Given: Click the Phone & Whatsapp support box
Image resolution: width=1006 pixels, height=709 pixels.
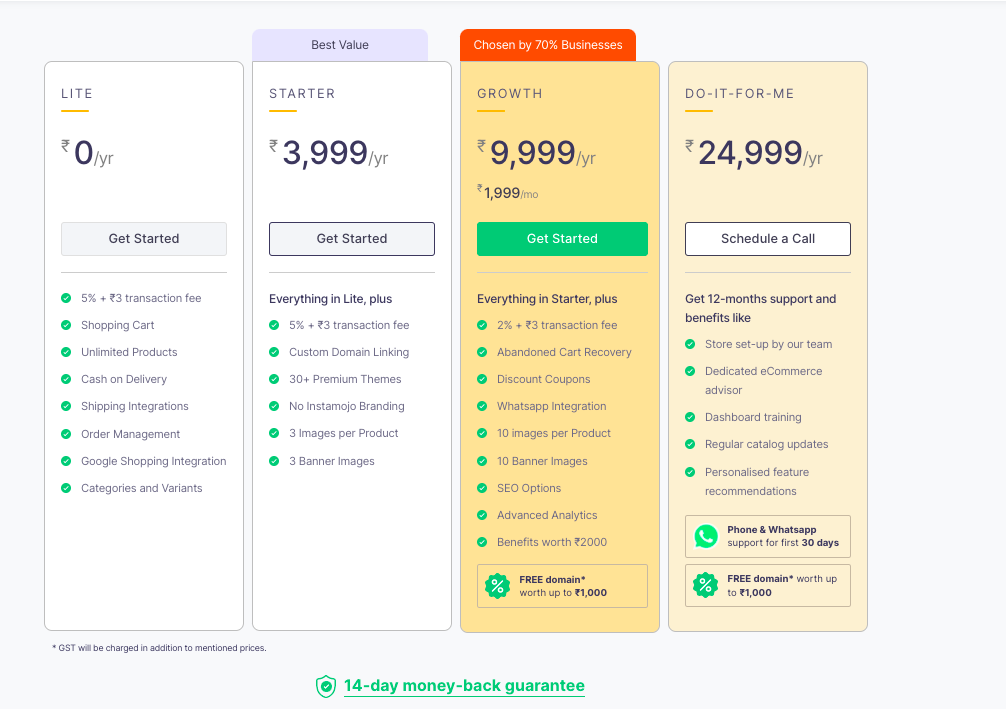Looking at the screenshot, I should point(767,536).
